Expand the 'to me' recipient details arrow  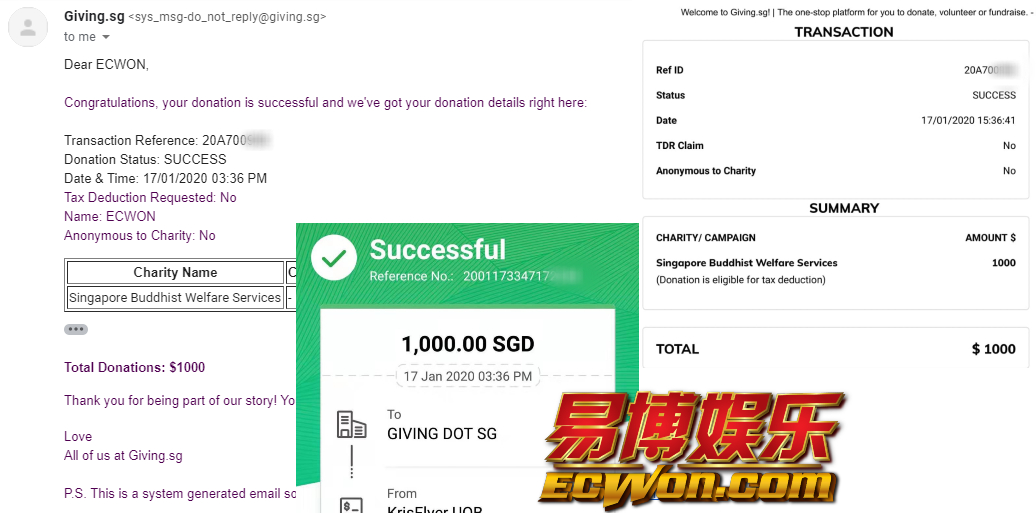[x=106, y=37]
